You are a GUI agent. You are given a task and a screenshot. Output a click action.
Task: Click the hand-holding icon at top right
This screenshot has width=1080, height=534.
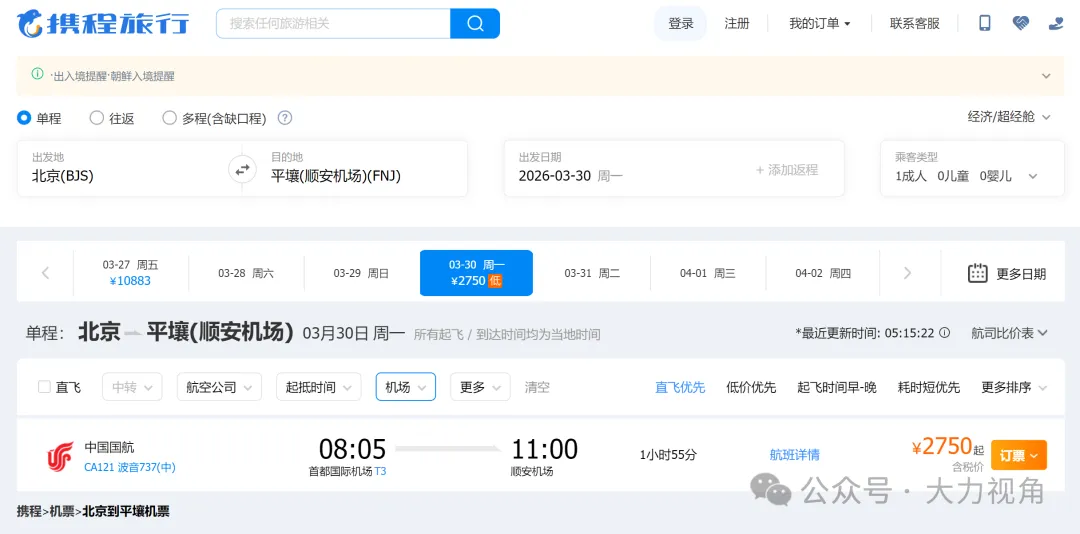[x=1056, y=23]
